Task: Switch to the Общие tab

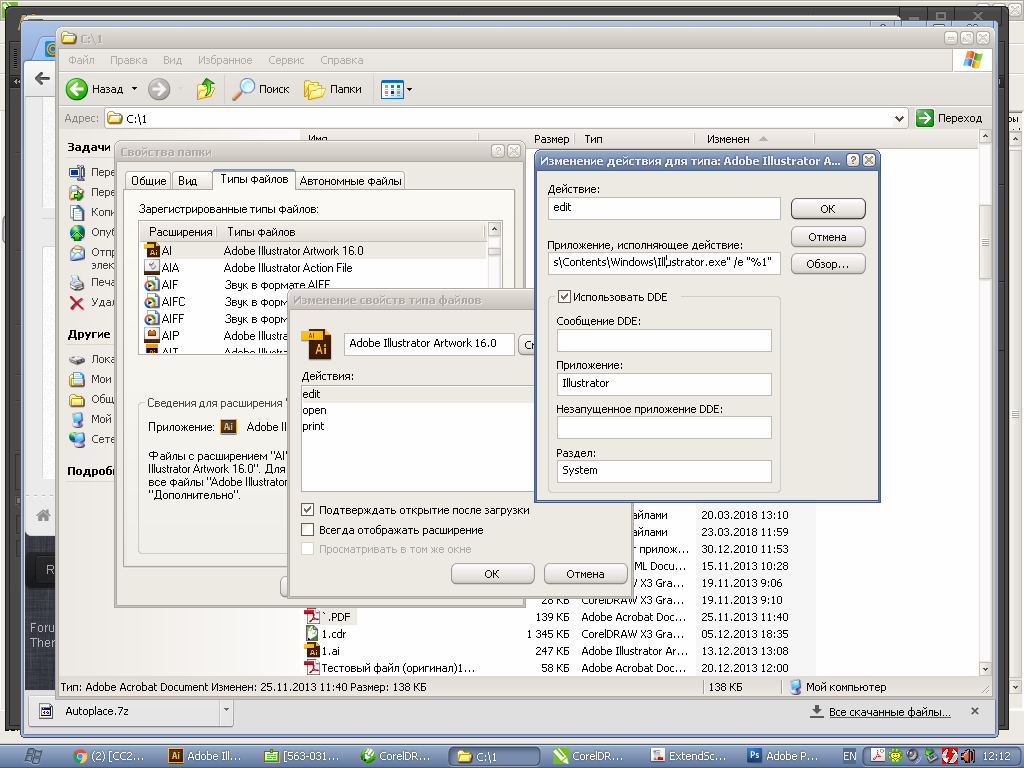Action: tap(149, 181)
